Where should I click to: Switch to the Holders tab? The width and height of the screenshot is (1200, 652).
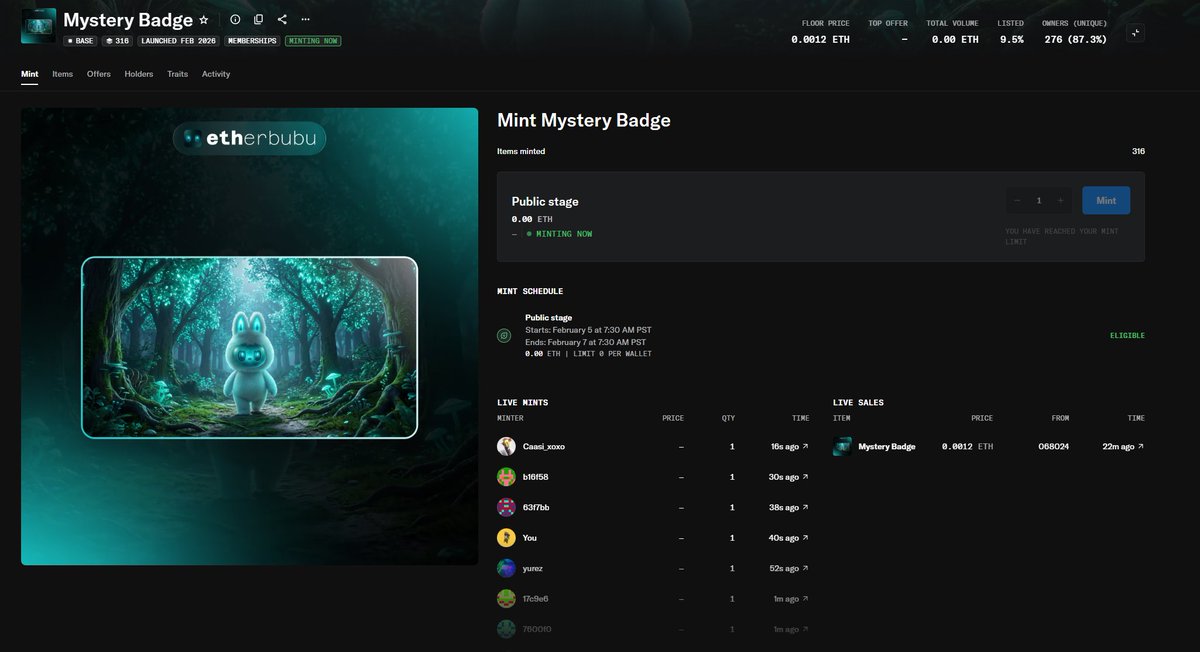coord(139,74)
